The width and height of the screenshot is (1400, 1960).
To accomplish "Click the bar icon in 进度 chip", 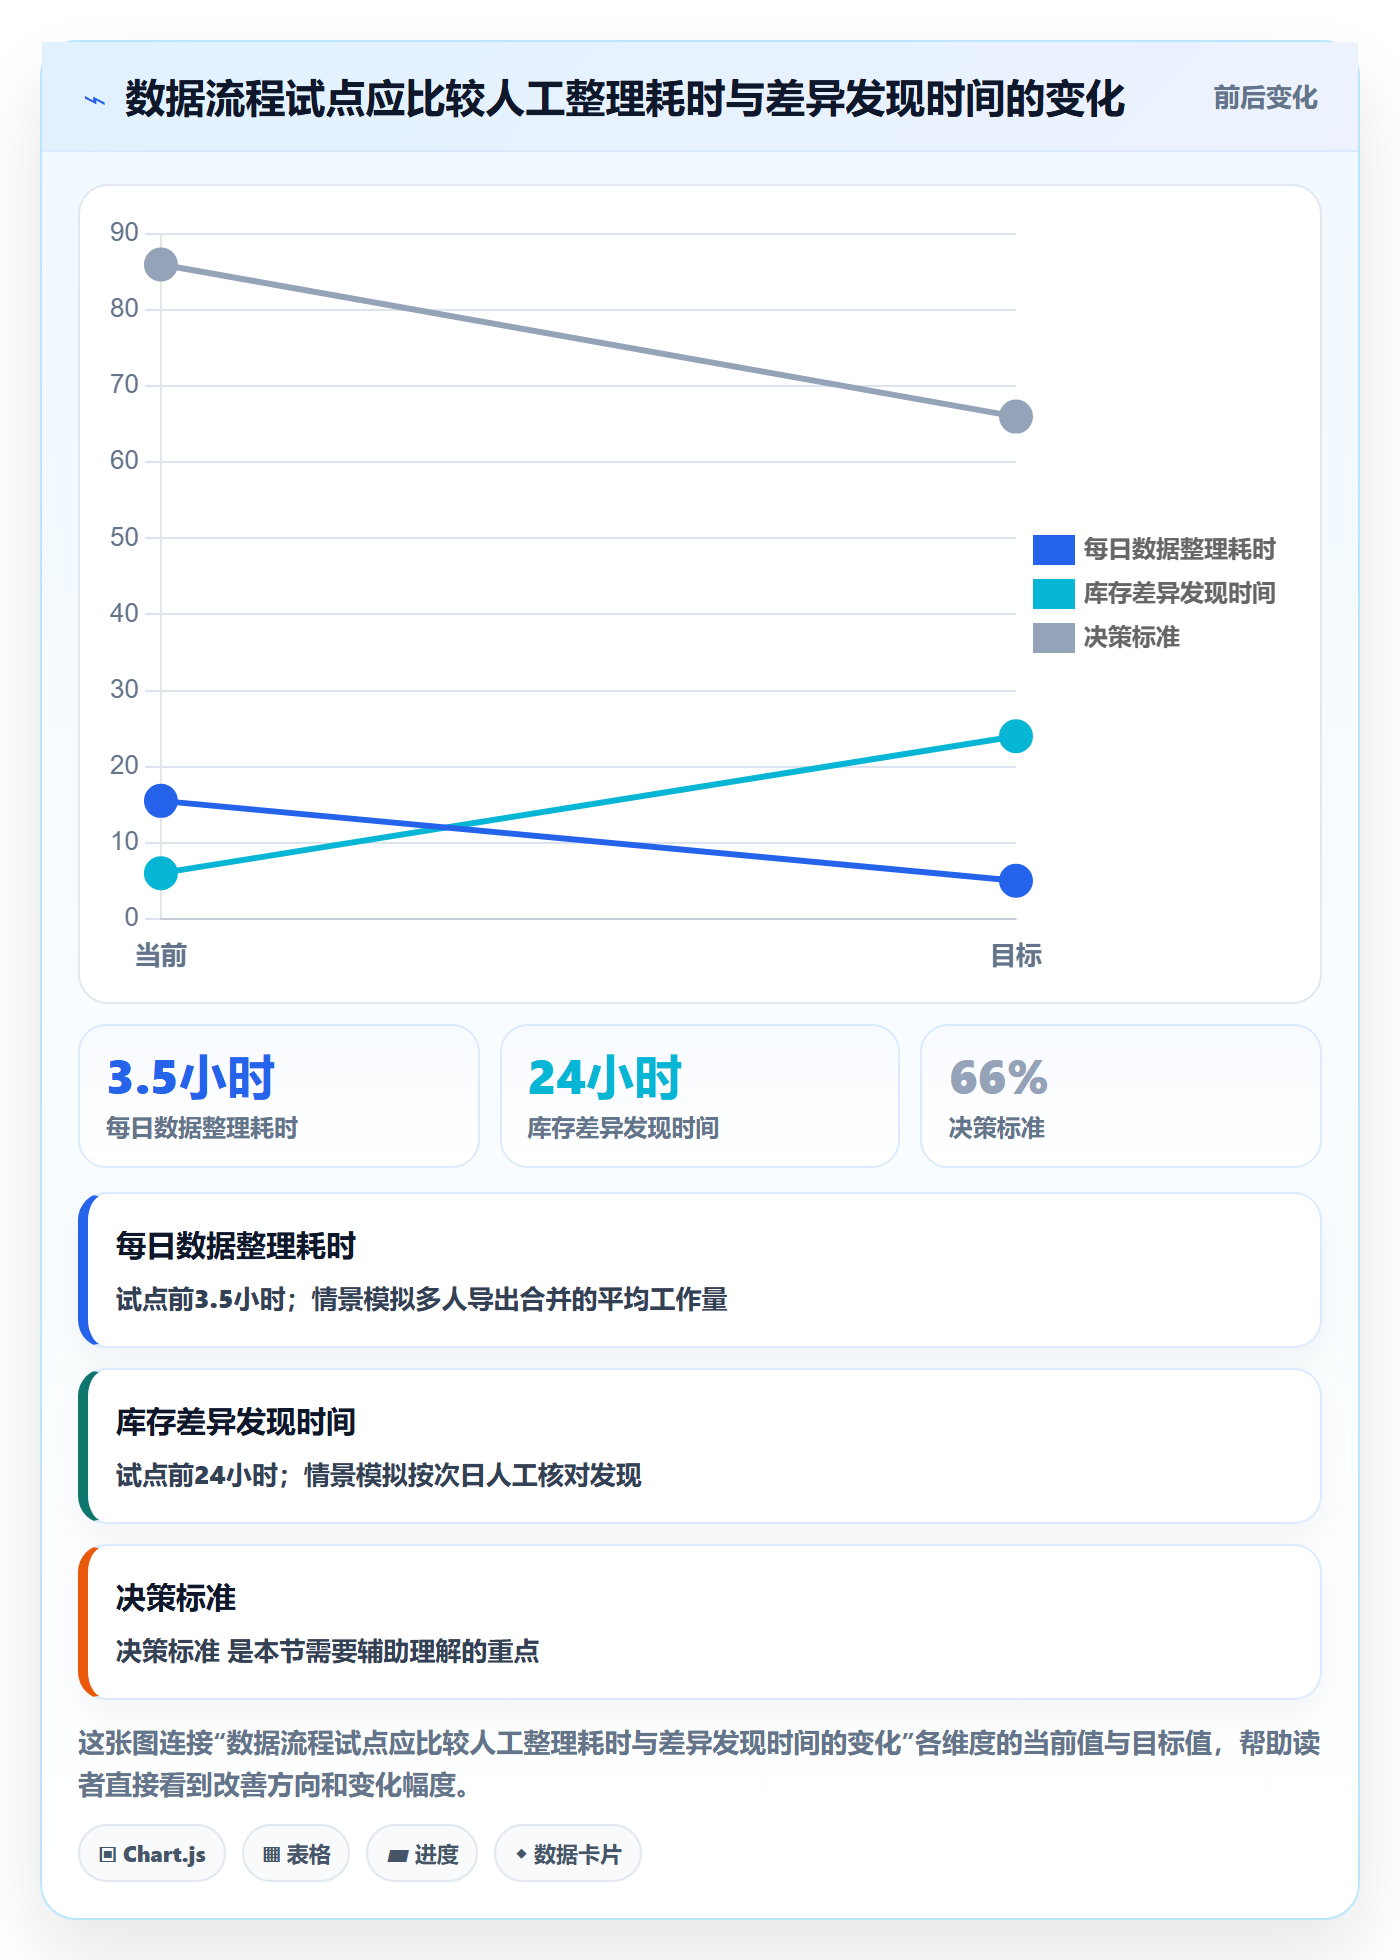I will [398, 1856].
